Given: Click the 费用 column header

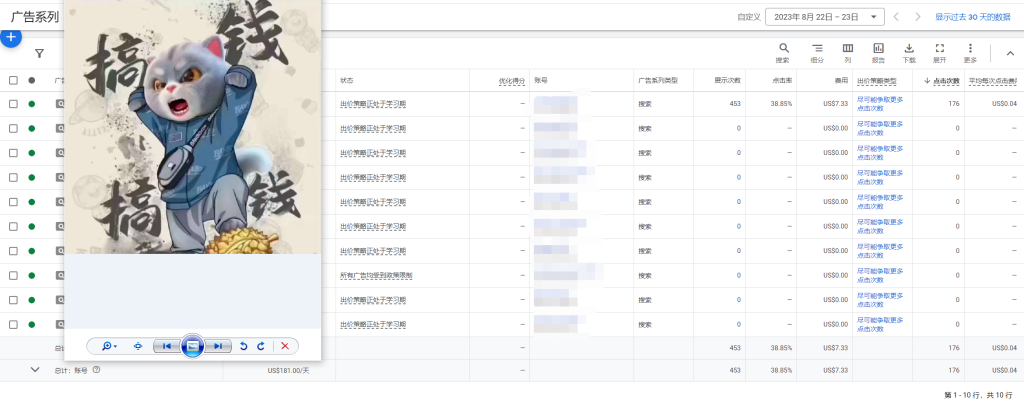Looking at the screenshot, I should (x=841, y=81).
